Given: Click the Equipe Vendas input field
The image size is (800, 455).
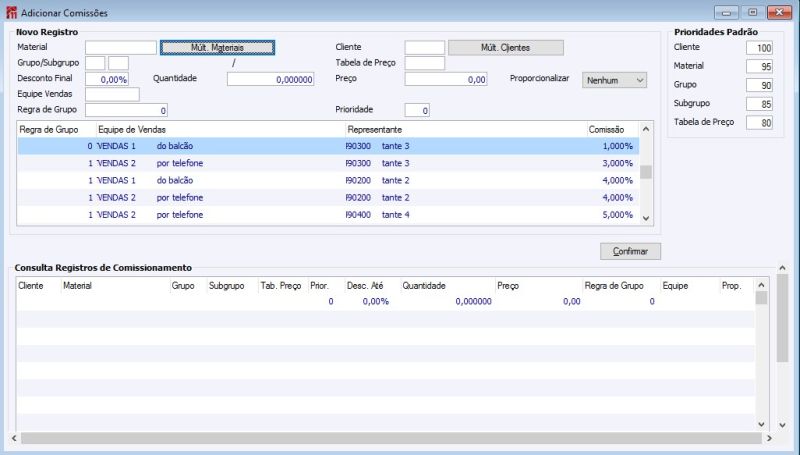Looking at the screenshot, I should click(x=112, y=94).
